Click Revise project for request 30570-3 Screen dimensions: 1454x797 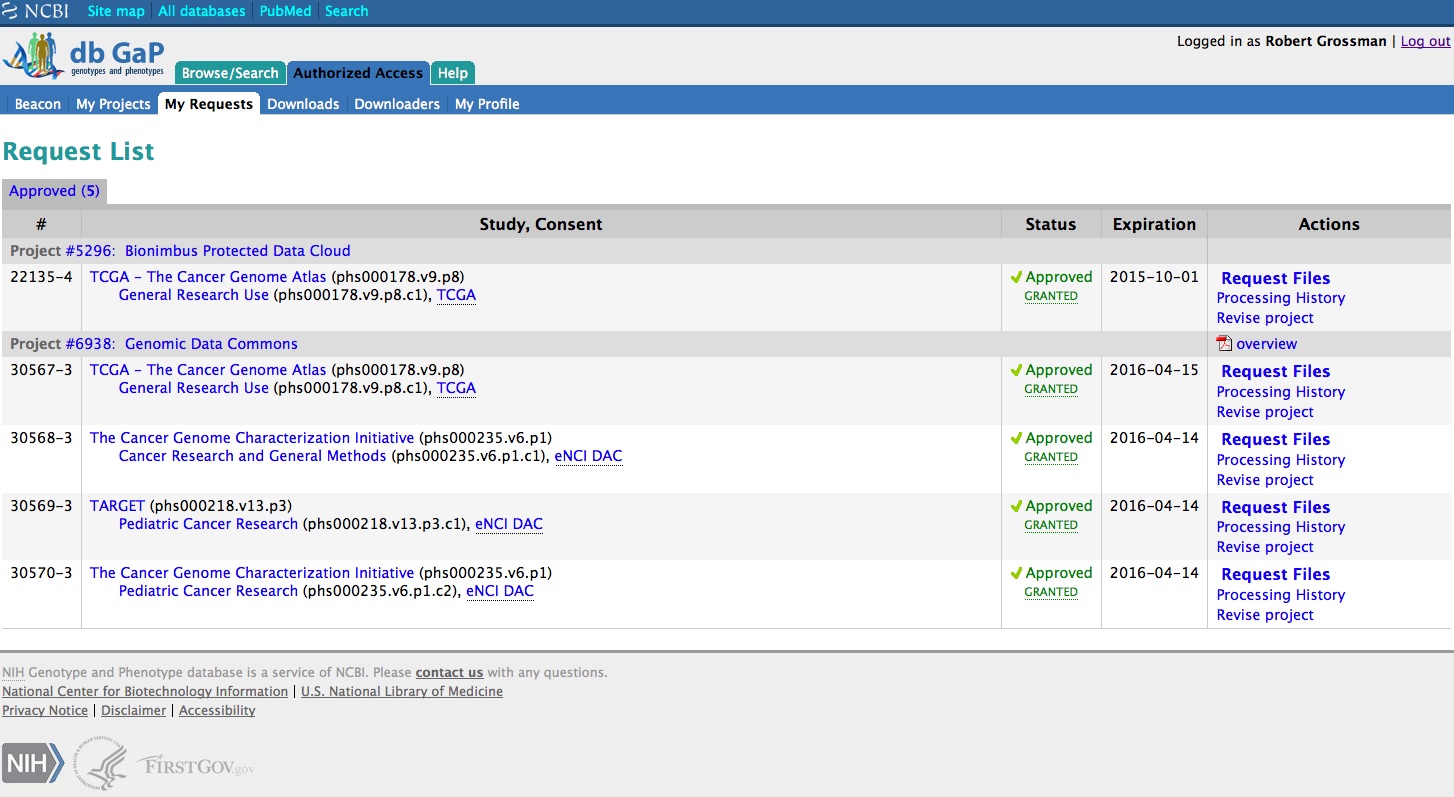point(1265,615)
